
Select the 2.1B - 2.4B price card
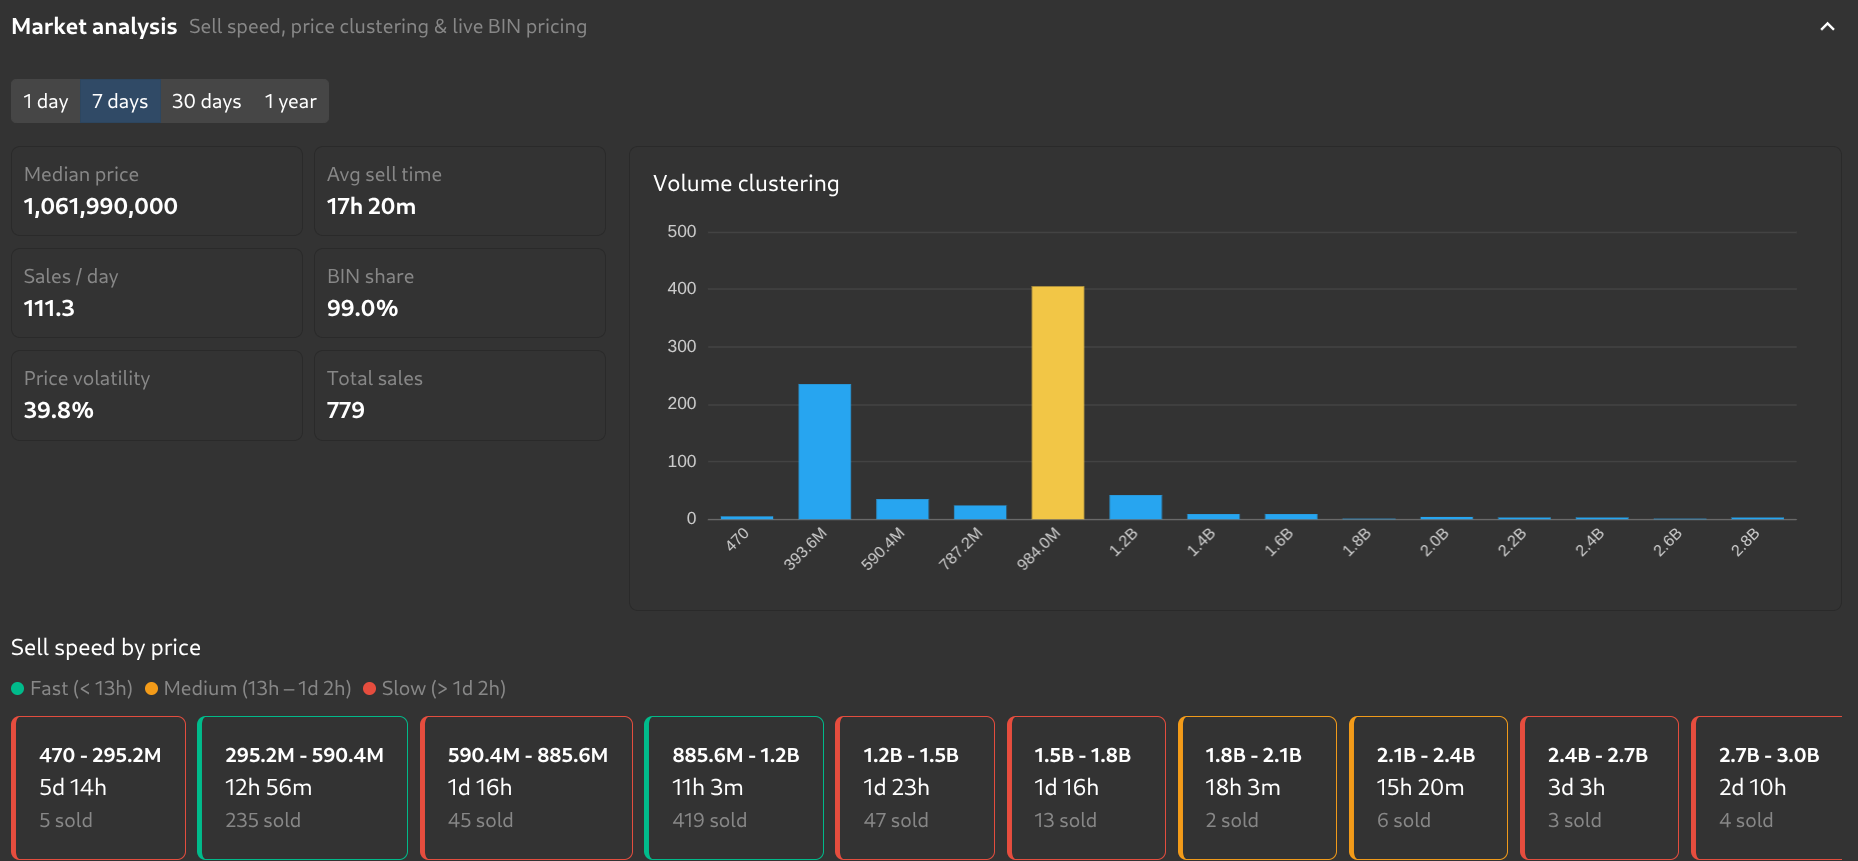click(1429, 788)
